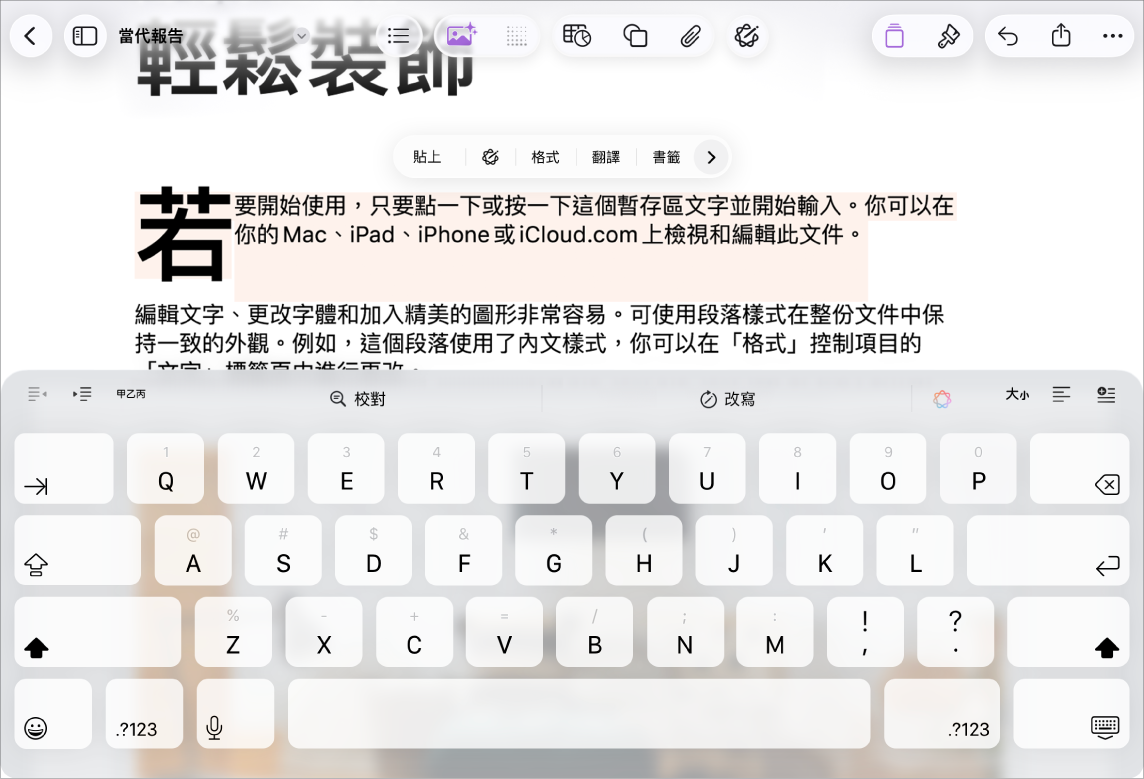Tap the 校對 proofread button
The image size is (1144, 779).
[x=357, y=397]
